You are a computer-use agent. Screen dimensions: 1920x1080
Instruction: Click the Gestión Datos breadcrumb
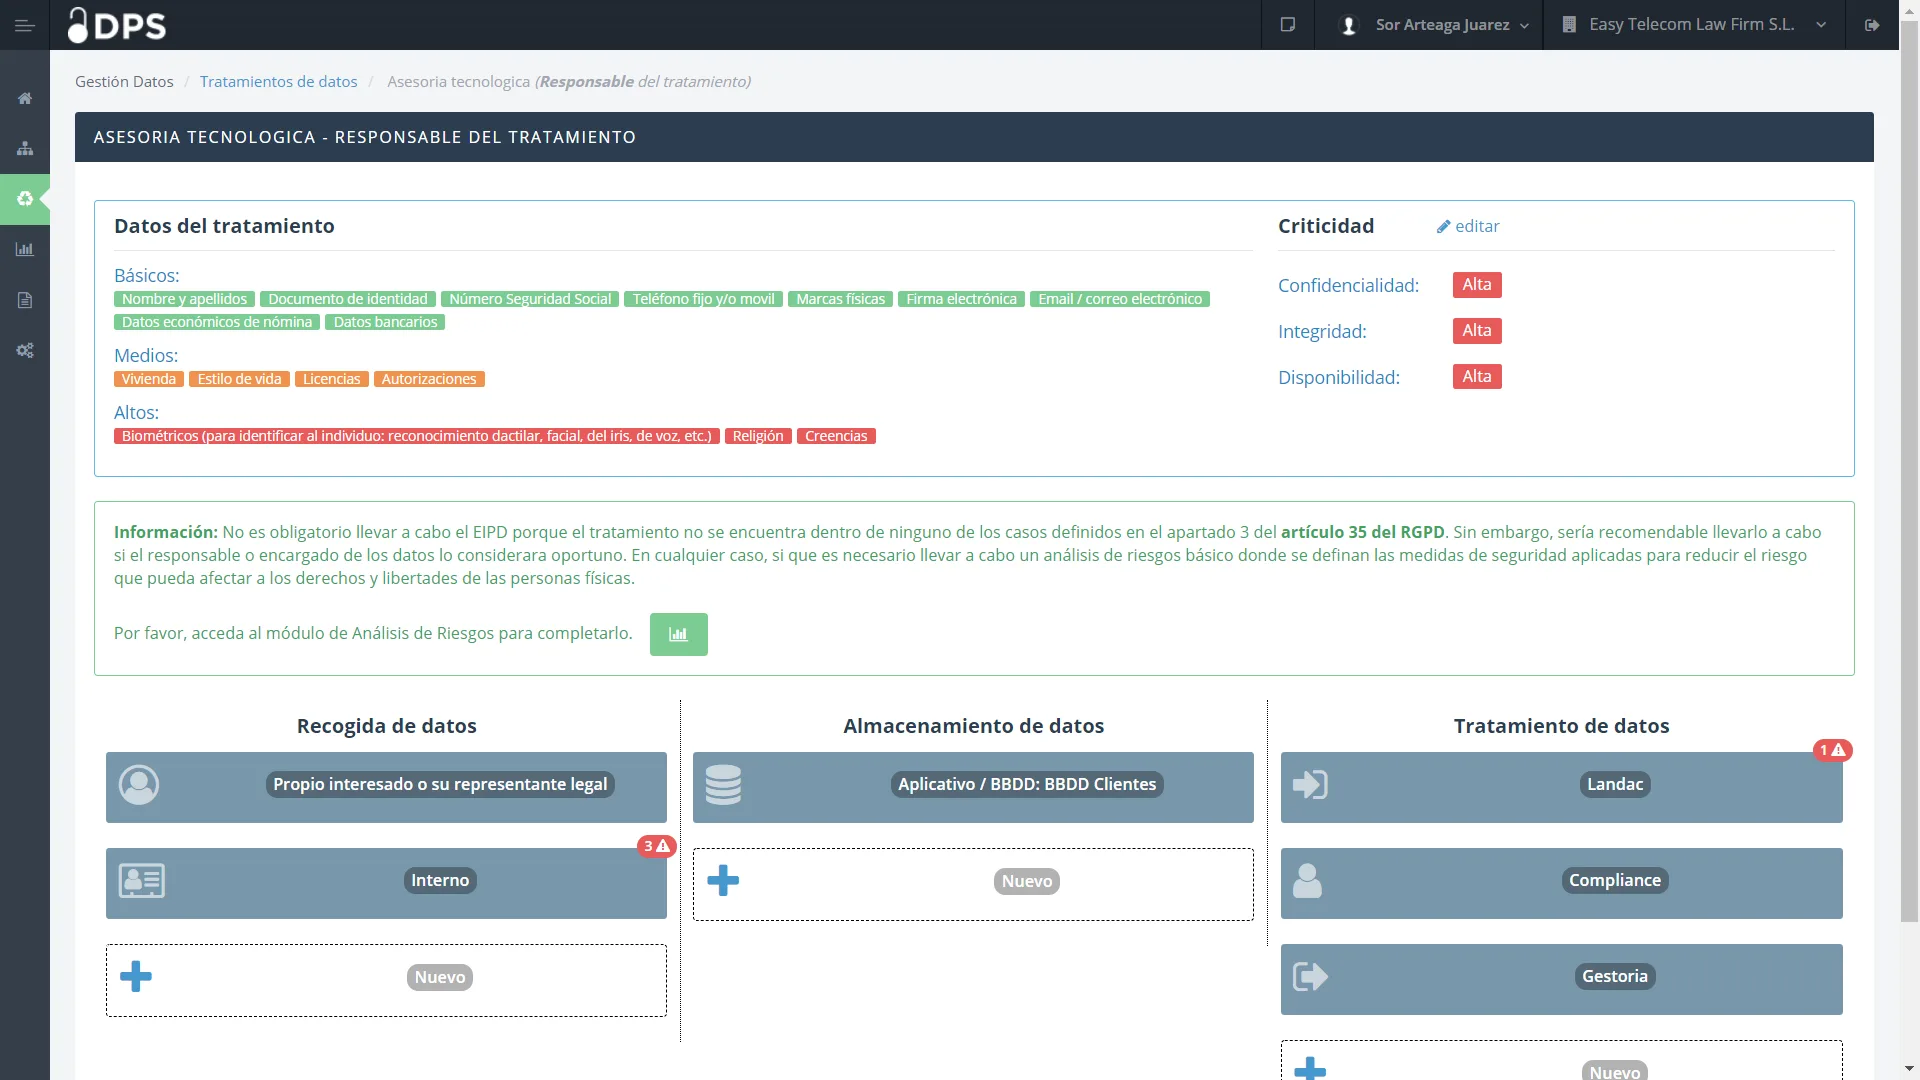(124, 82)
